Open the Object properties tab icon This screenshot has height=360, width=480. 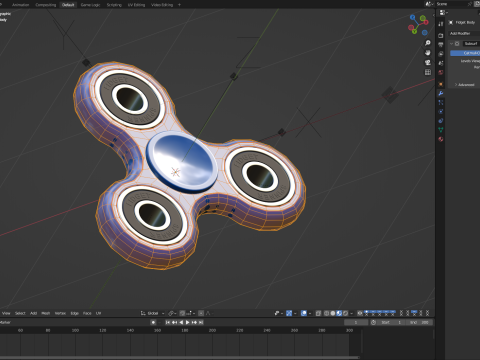pos(441,84)
